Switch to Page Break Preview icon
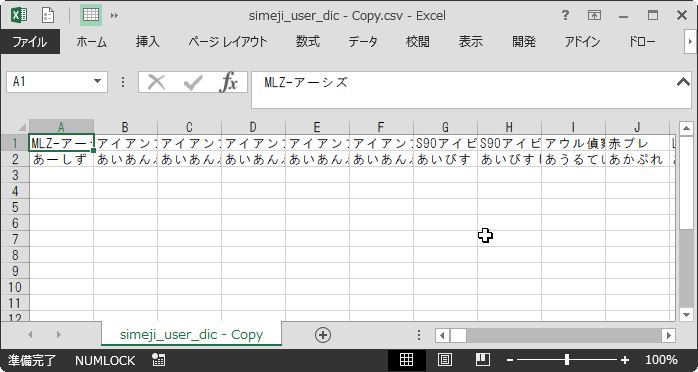 [483, 360]
